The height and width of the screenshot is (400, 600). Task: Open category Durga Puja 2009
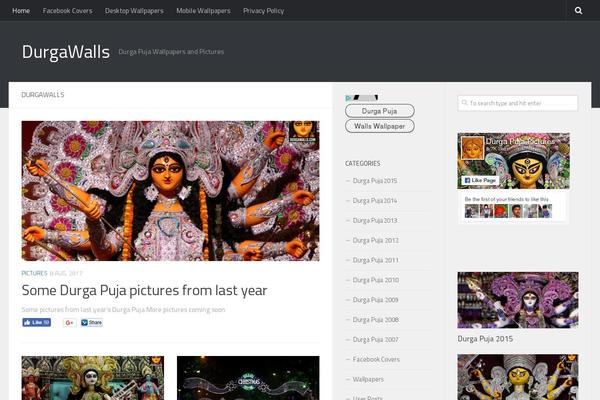pyautogui.click(x=375, y=300)
